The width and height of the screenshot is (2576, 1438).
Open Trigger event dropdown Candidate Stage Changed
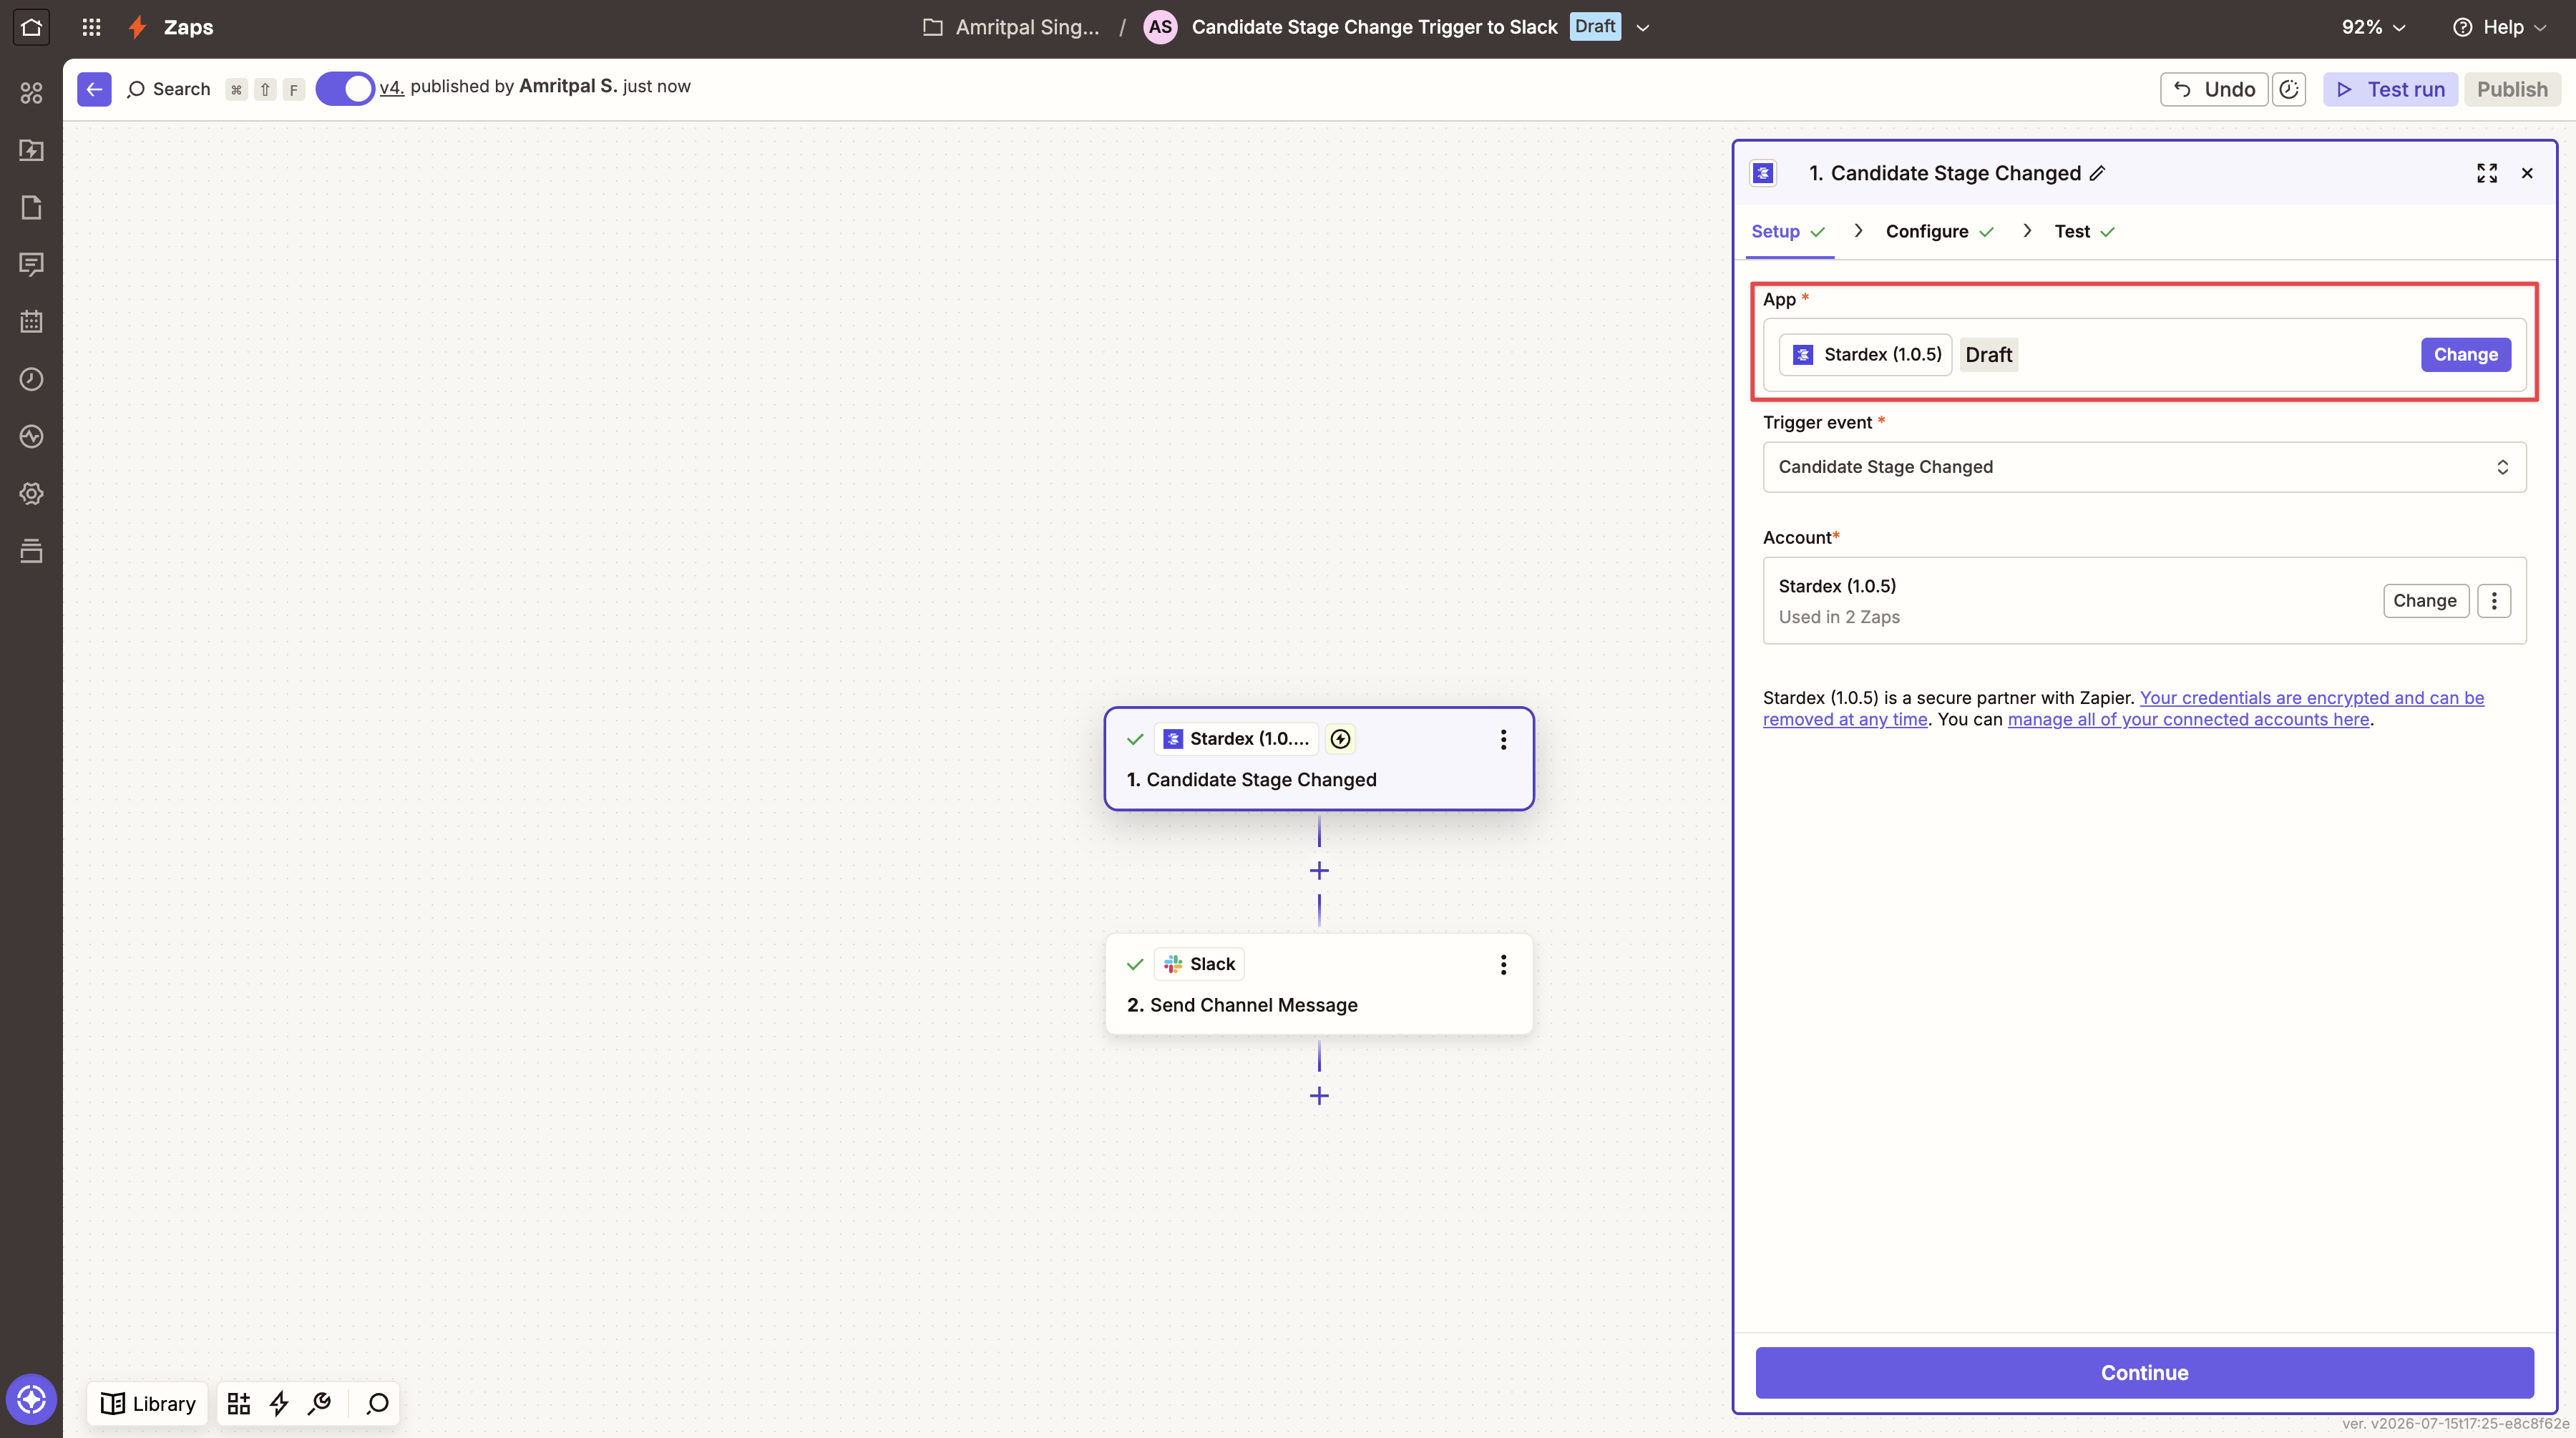coord(2144,467)
